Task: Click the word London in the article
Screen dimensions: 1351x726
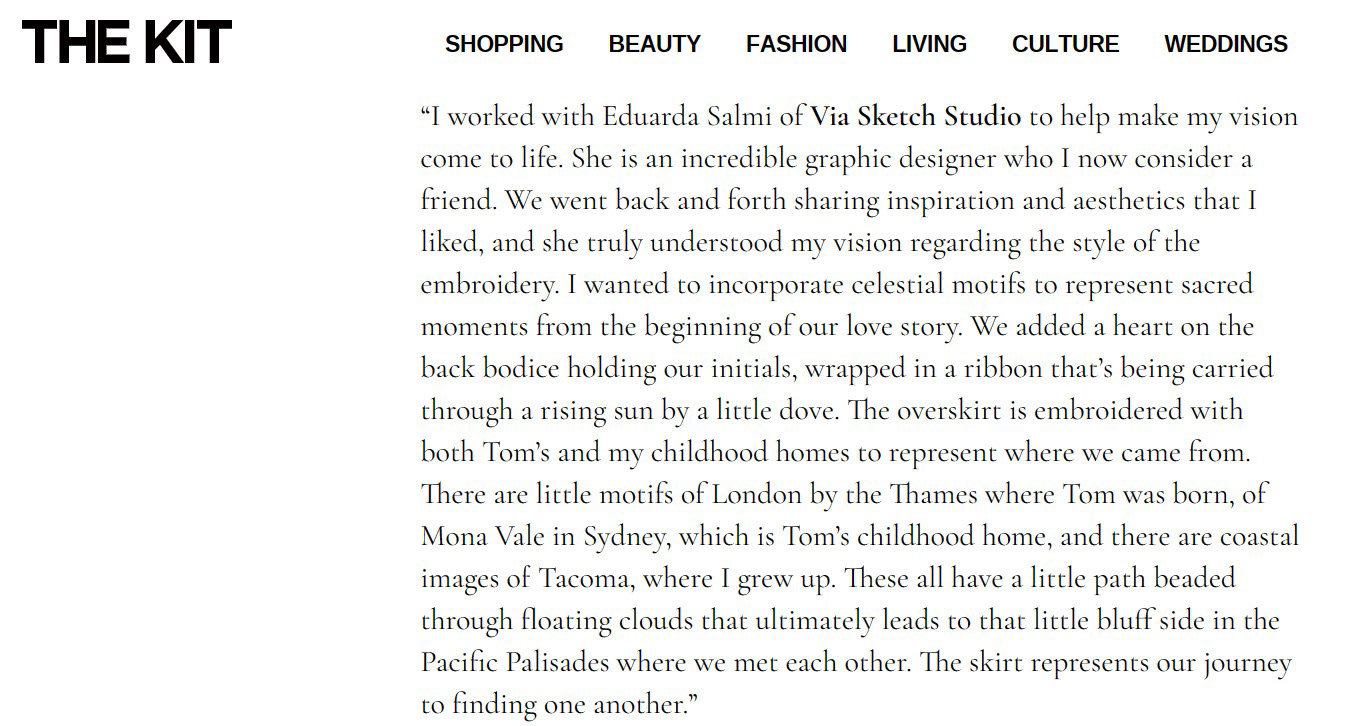Action: pyautogui.click(x=757, y=495)
